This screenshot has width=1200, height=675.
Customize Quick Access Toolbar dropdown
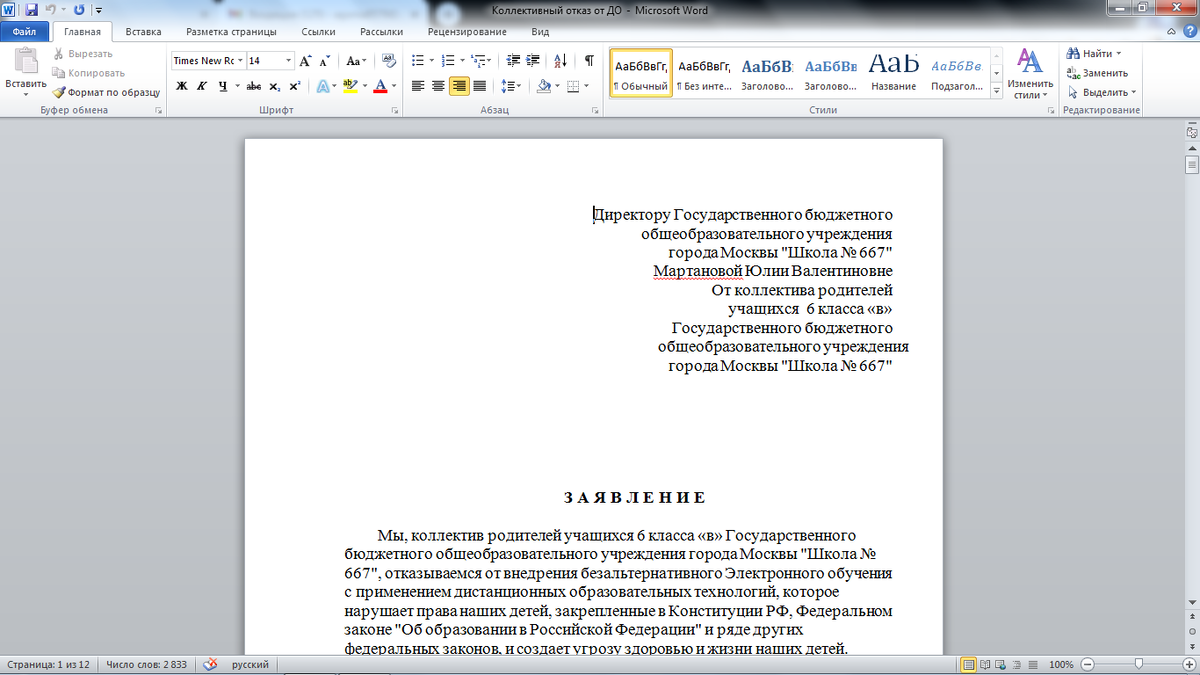click(x=99, y=9)
